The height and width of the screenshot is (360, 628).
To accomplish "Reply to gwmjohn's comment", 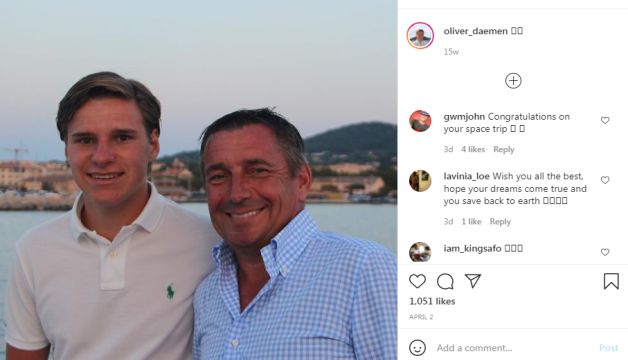I will click(503, 149).
